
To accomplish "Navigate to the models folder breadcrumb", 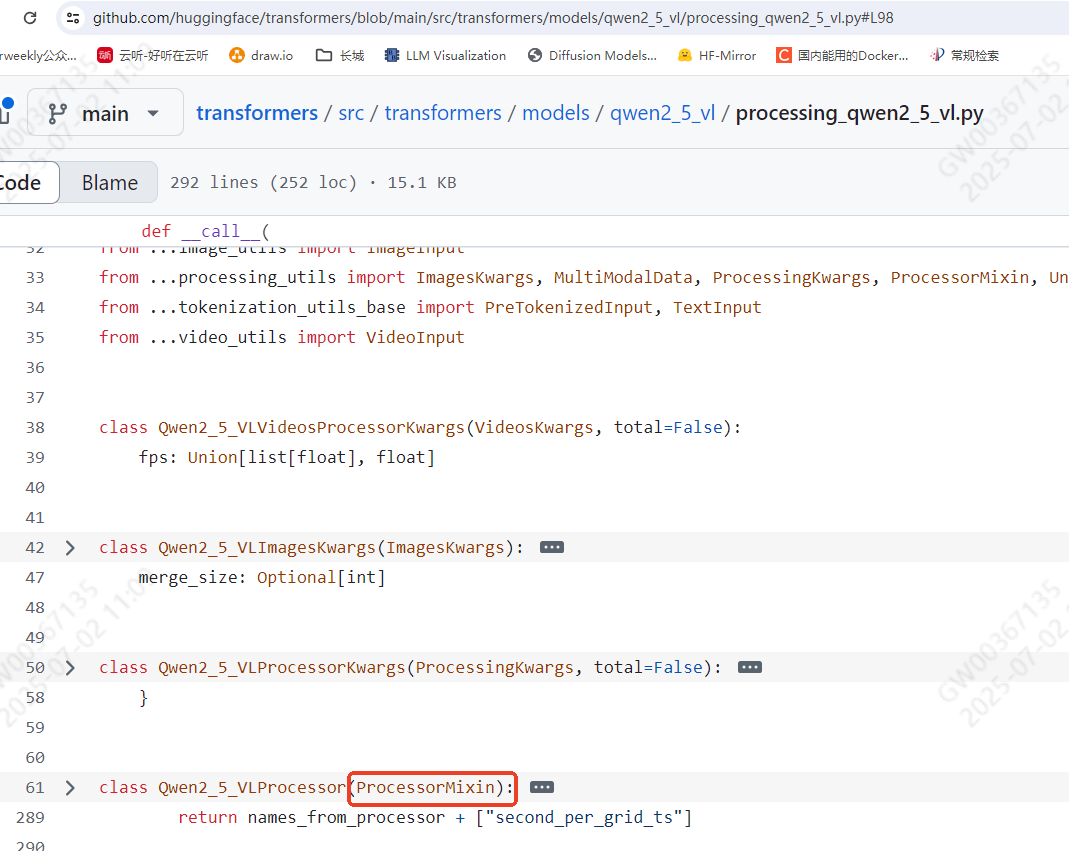I will coord(556,113).
